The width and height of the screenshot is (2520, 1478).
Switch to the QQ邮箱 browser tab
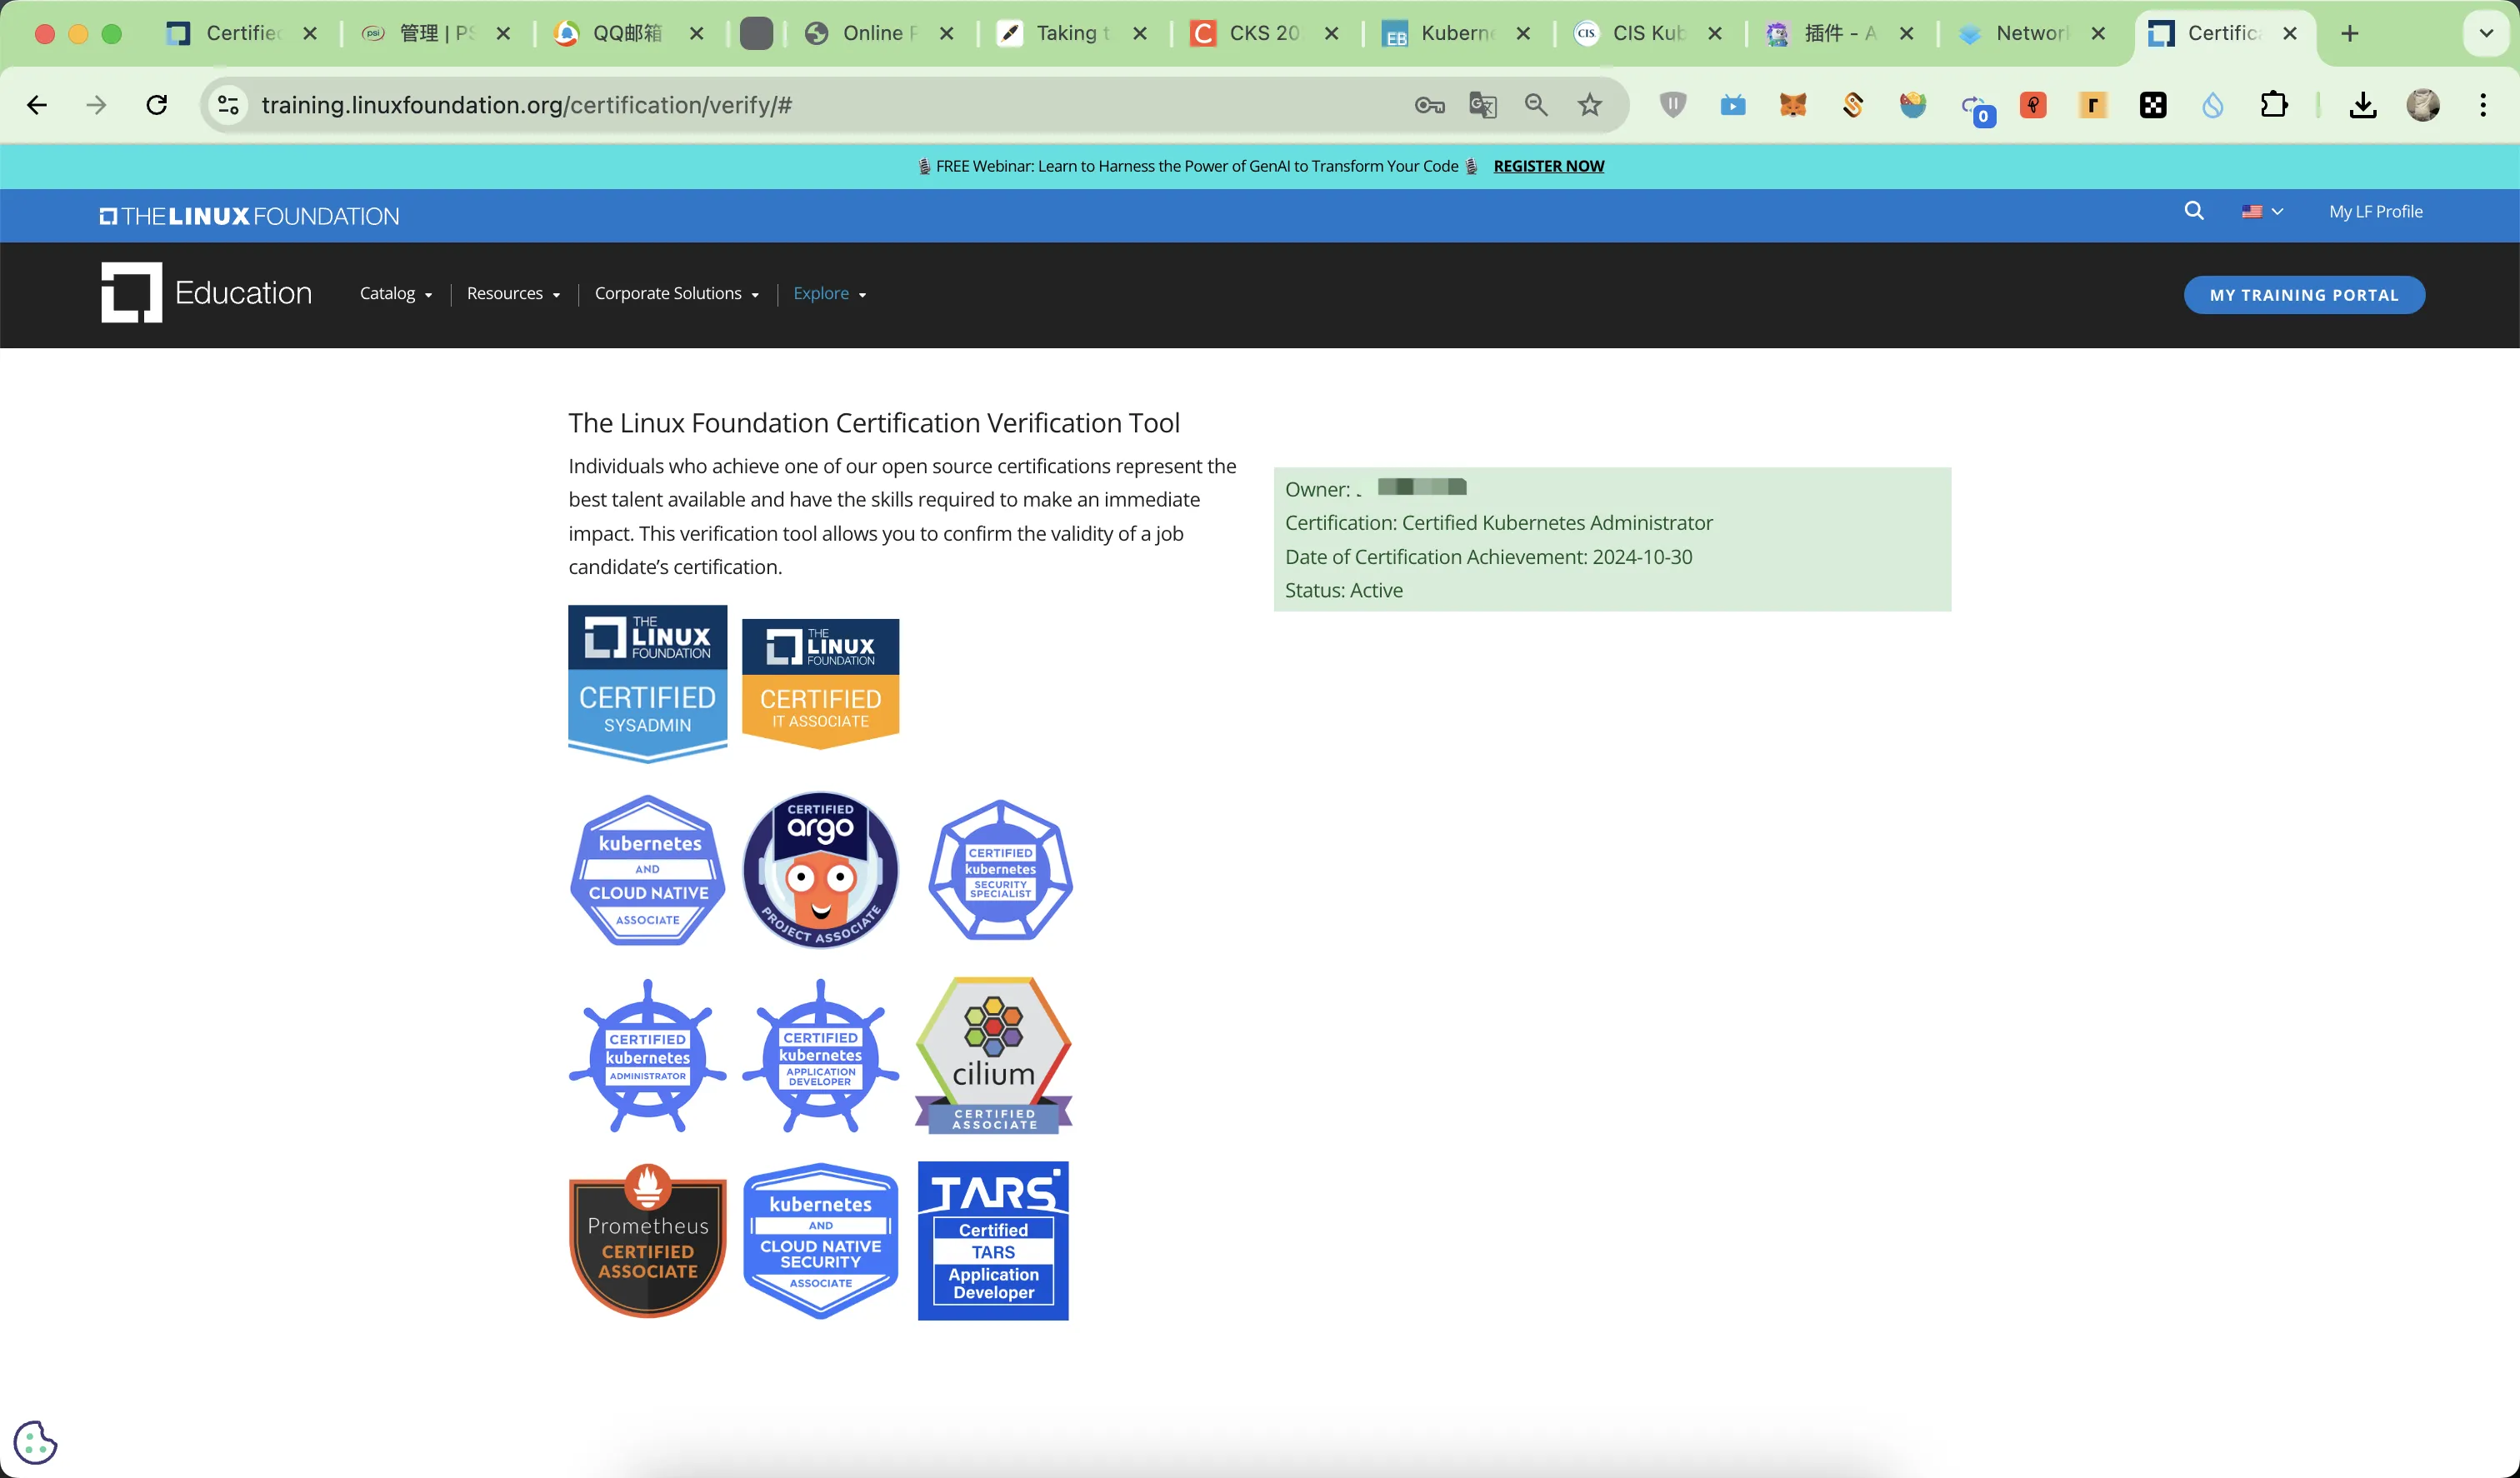click(627, 33)
